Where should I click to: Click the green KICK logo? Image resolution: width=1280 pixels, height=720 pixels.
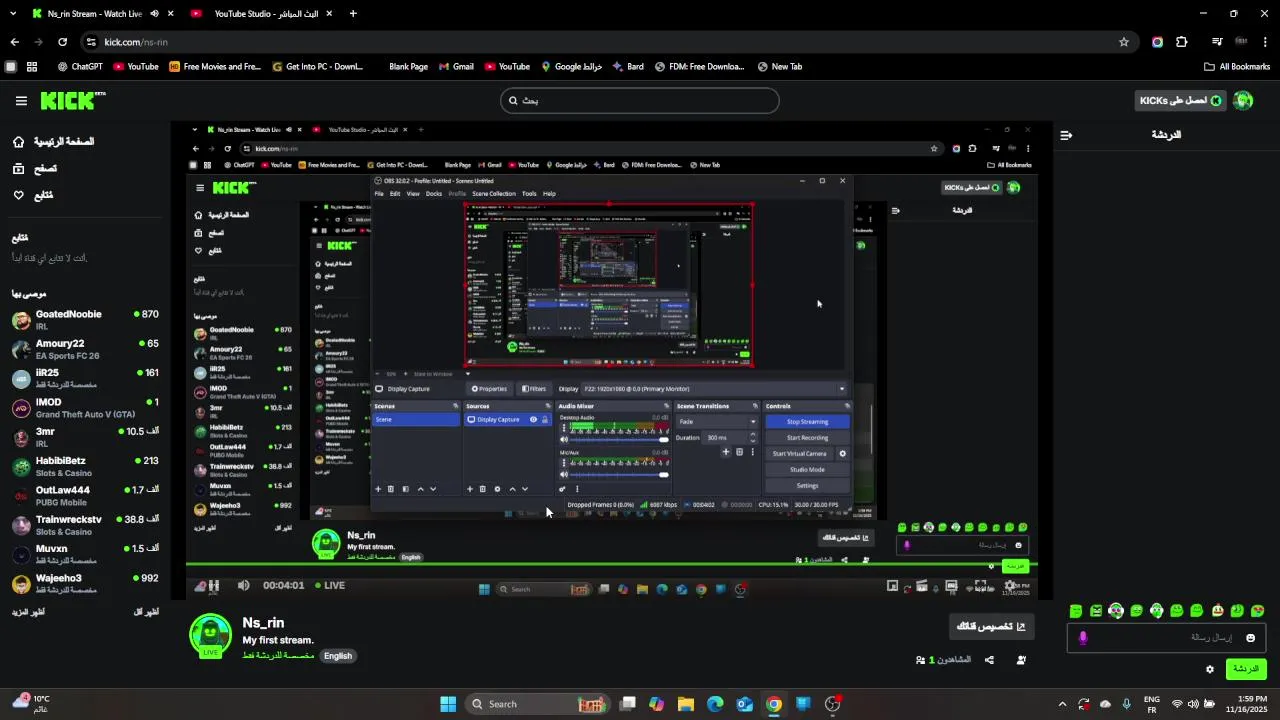(x=72, y=100)
